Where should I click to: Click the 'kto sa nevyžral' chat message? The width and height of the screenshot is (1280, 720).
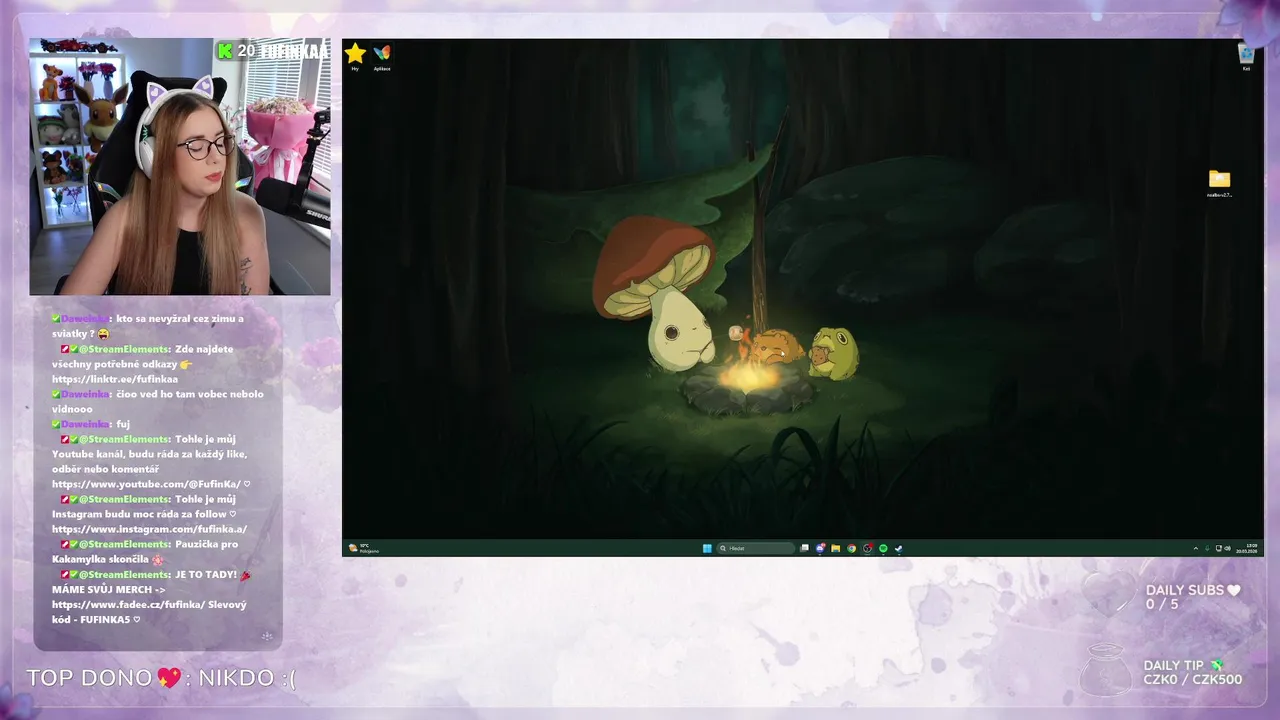(x=148, y=326)
